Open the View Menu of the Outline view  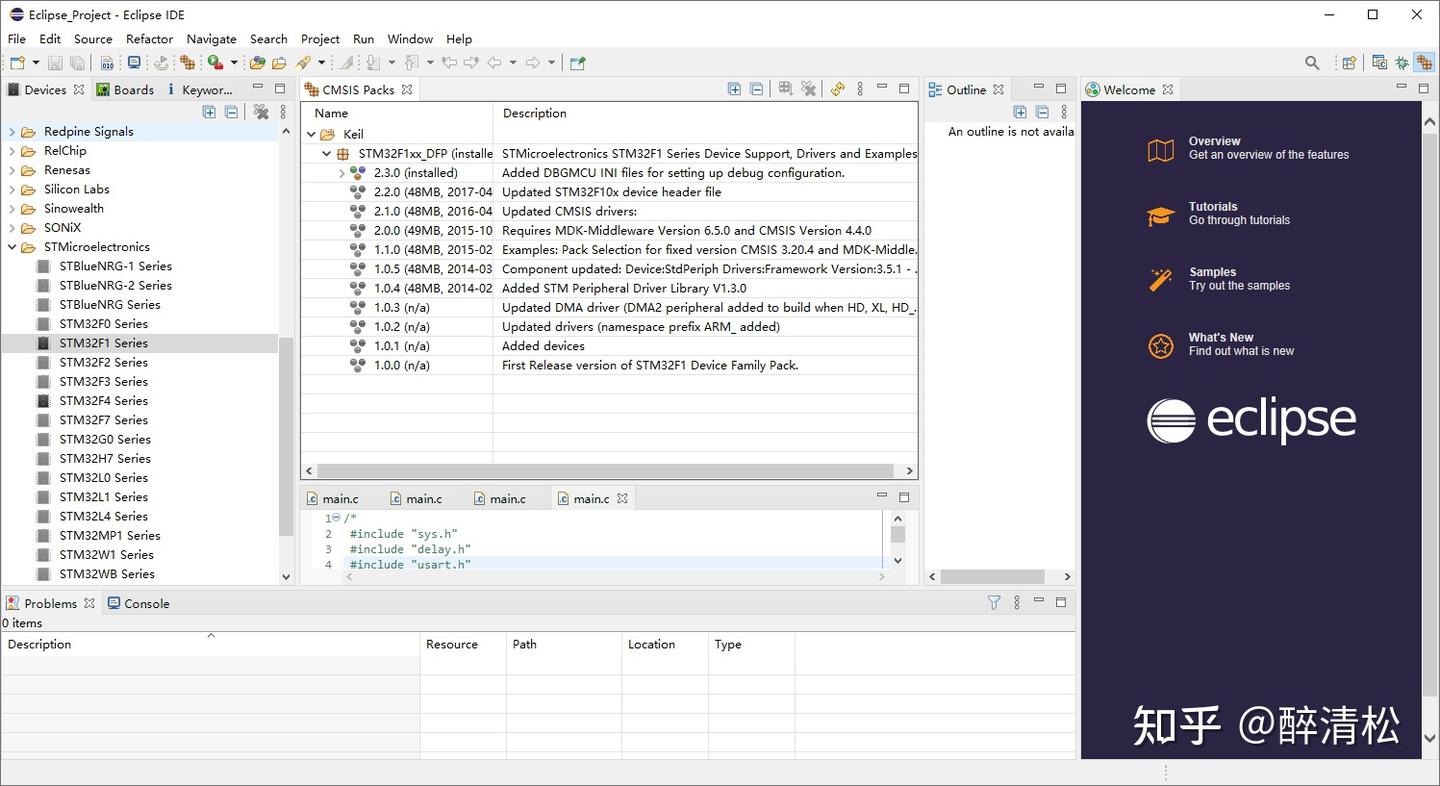tap(1063, 111)
